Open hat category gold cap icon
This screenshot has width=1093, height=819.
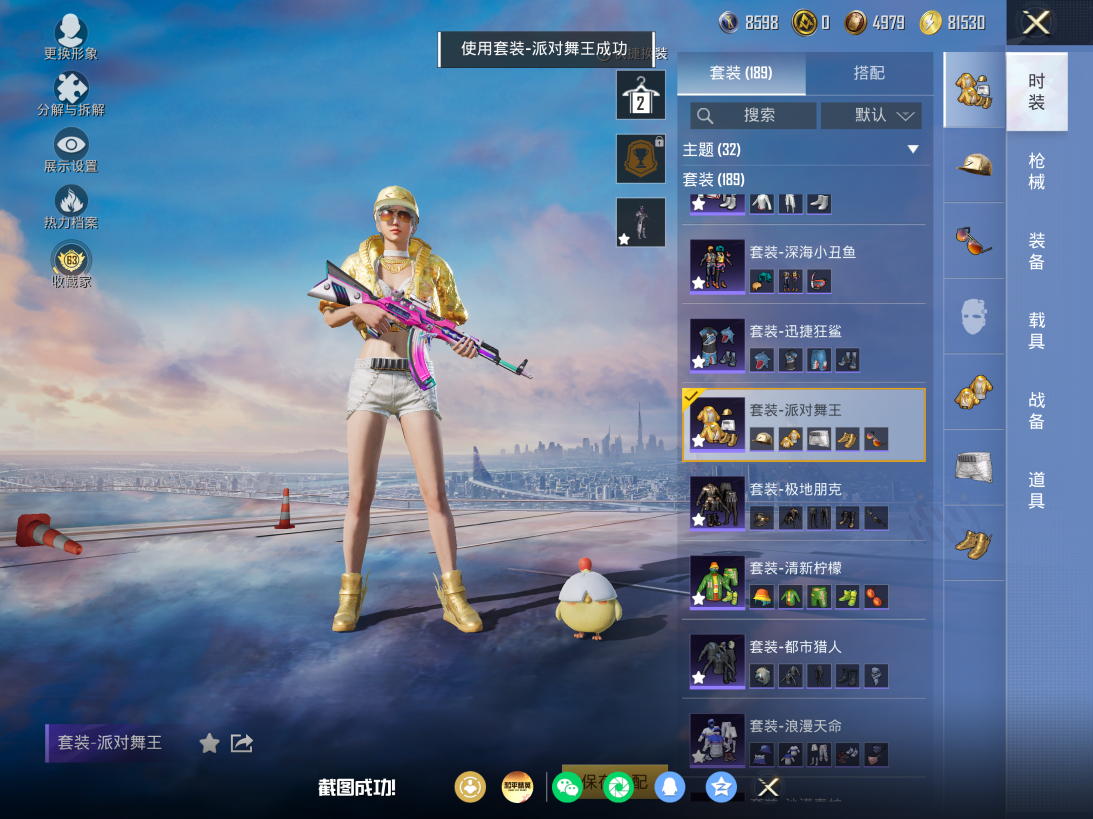tap(974, 166)
